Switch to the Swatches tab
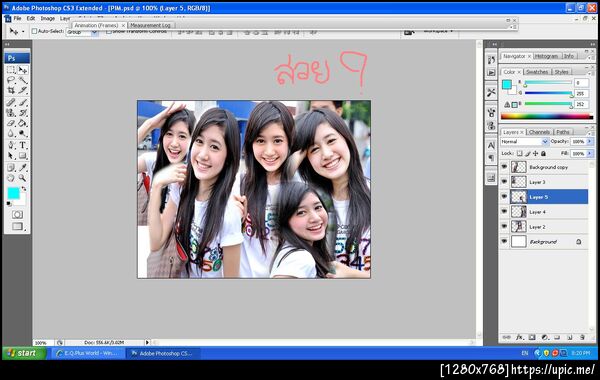The height and width of the screenshot is (380, 600). click(537, 72)
